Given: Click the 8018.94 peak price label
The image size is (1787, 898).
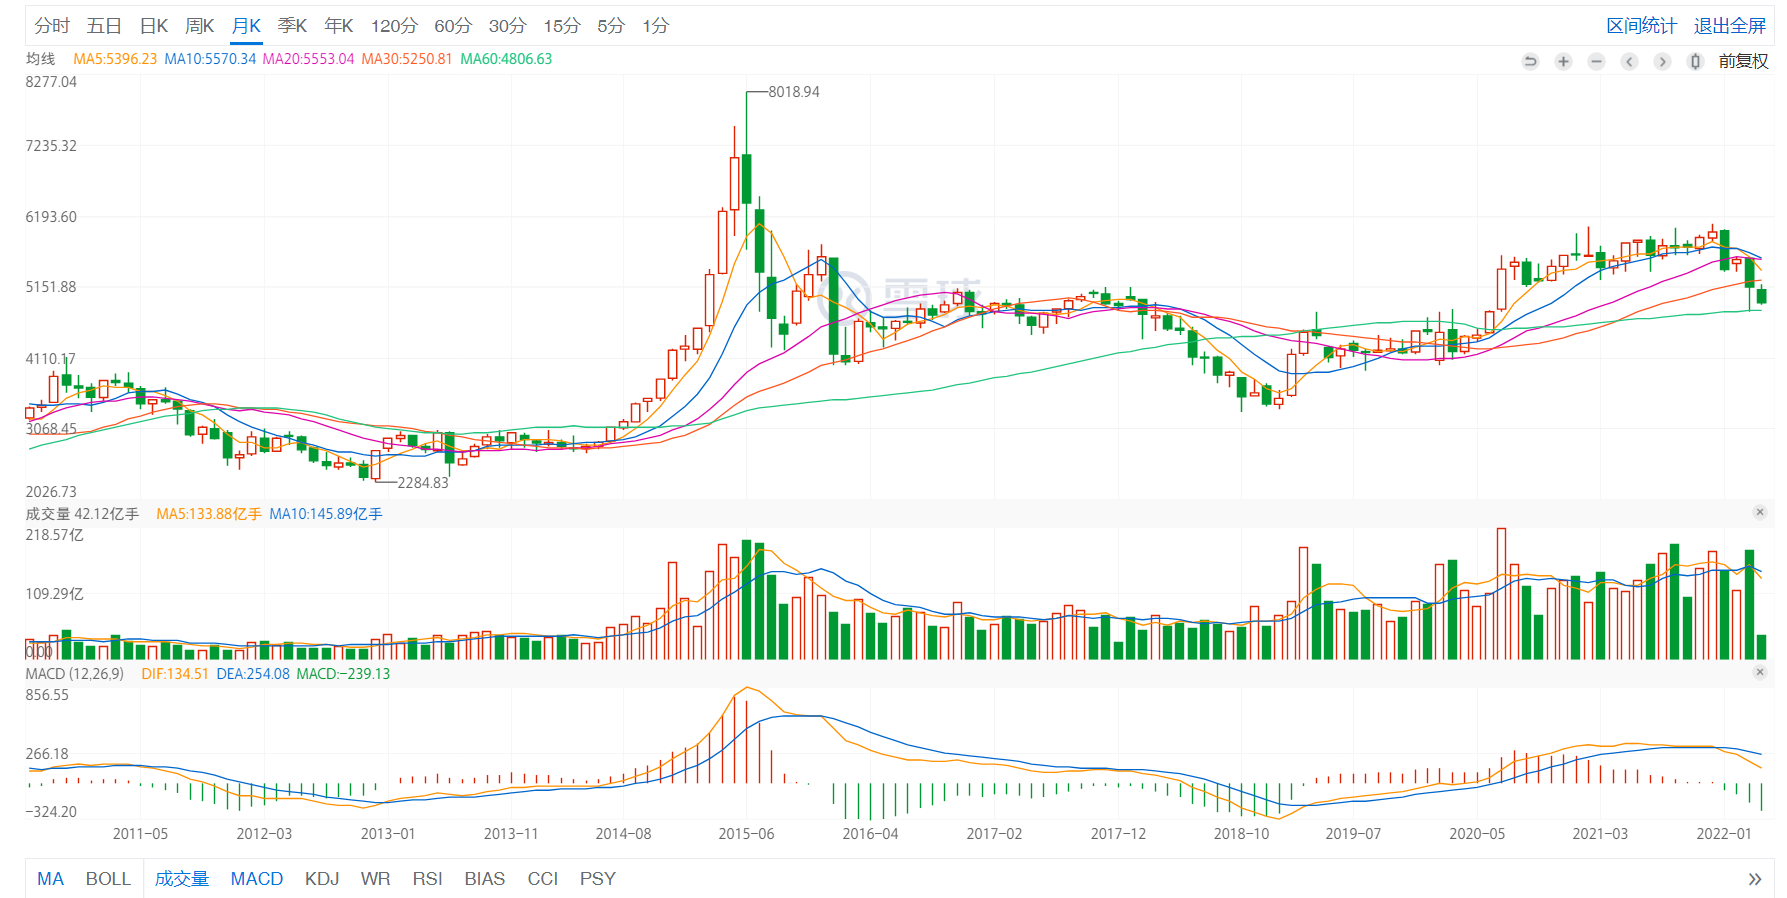Looking at the screenshot, I should [x=794, y=92].
